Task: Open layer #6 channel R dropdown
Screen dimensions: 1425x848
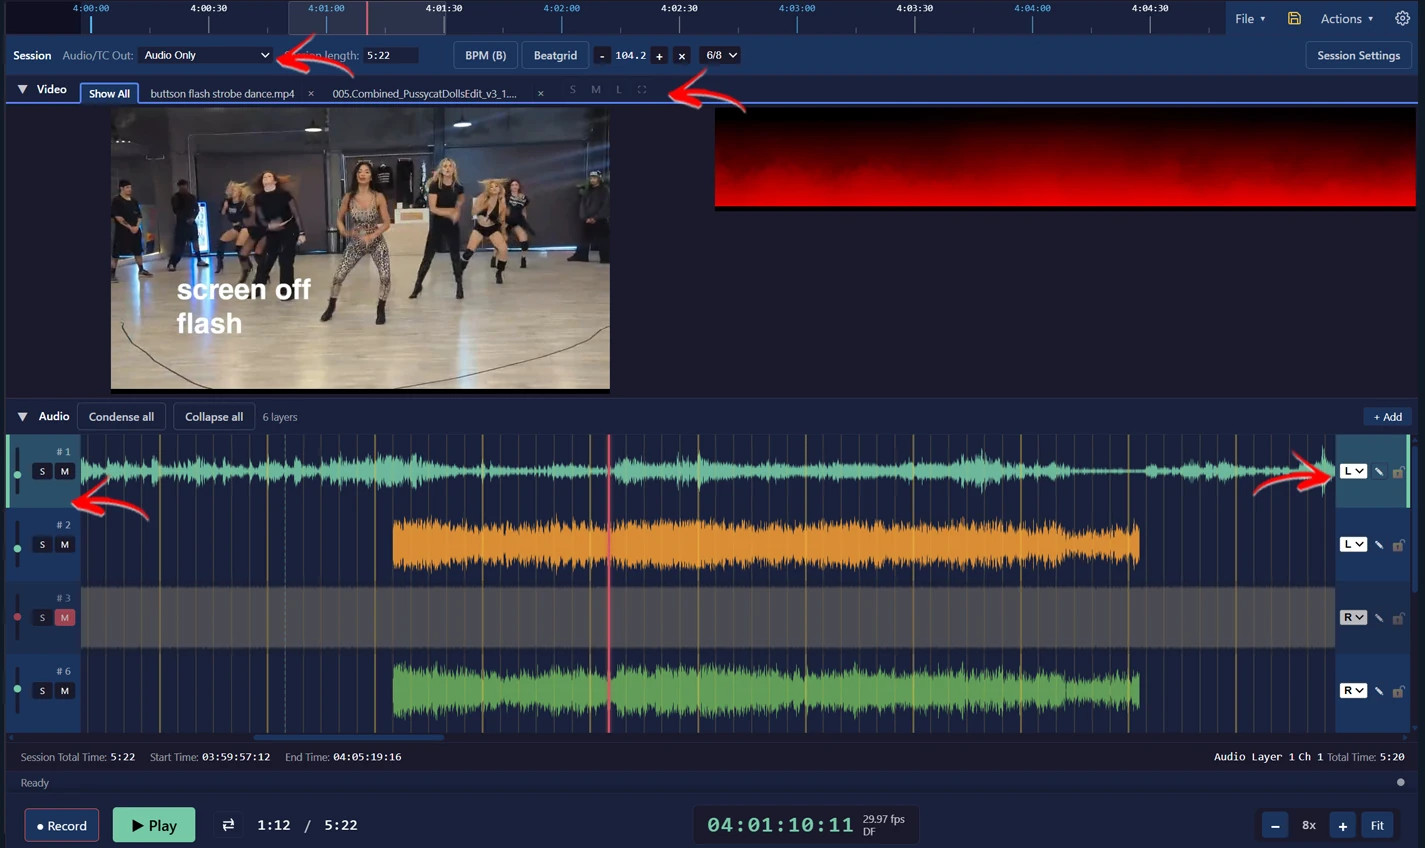Action: [1353, 690]
